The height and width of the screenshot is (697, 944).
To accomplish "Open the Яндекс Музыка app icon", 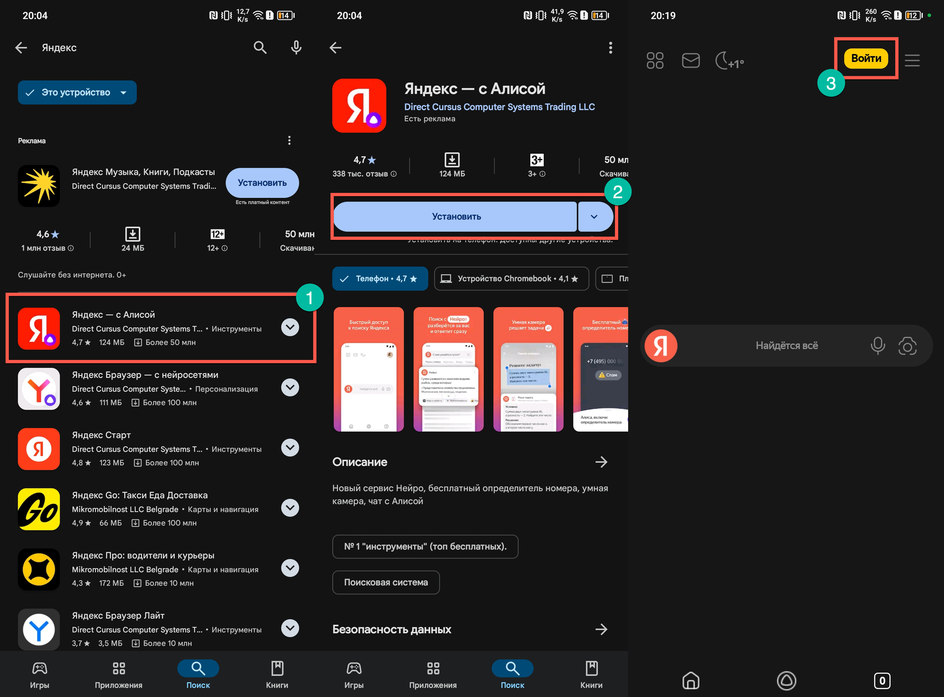I will pyautogui.click(x=39, y=185).
